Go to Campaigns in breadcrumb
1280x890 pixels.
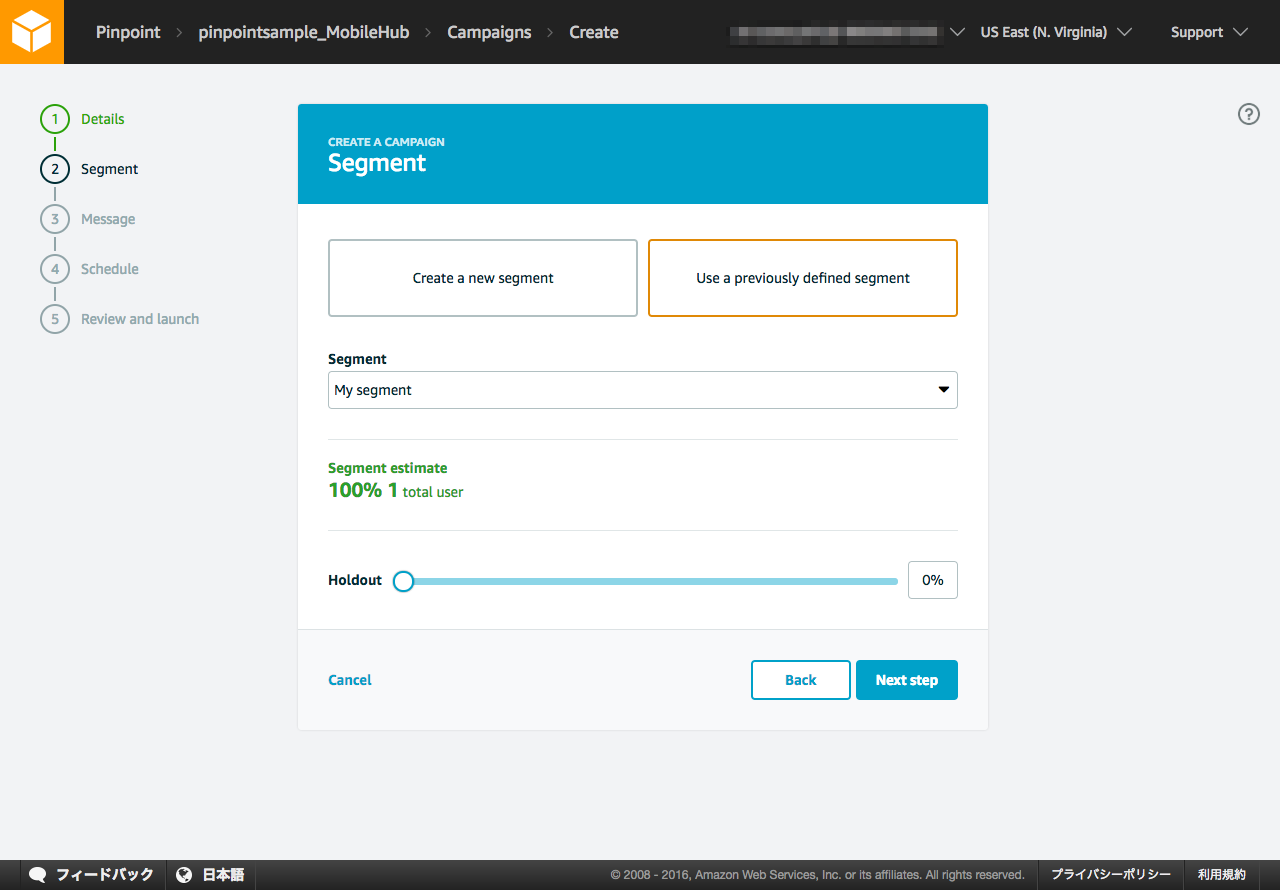point(489,32)
